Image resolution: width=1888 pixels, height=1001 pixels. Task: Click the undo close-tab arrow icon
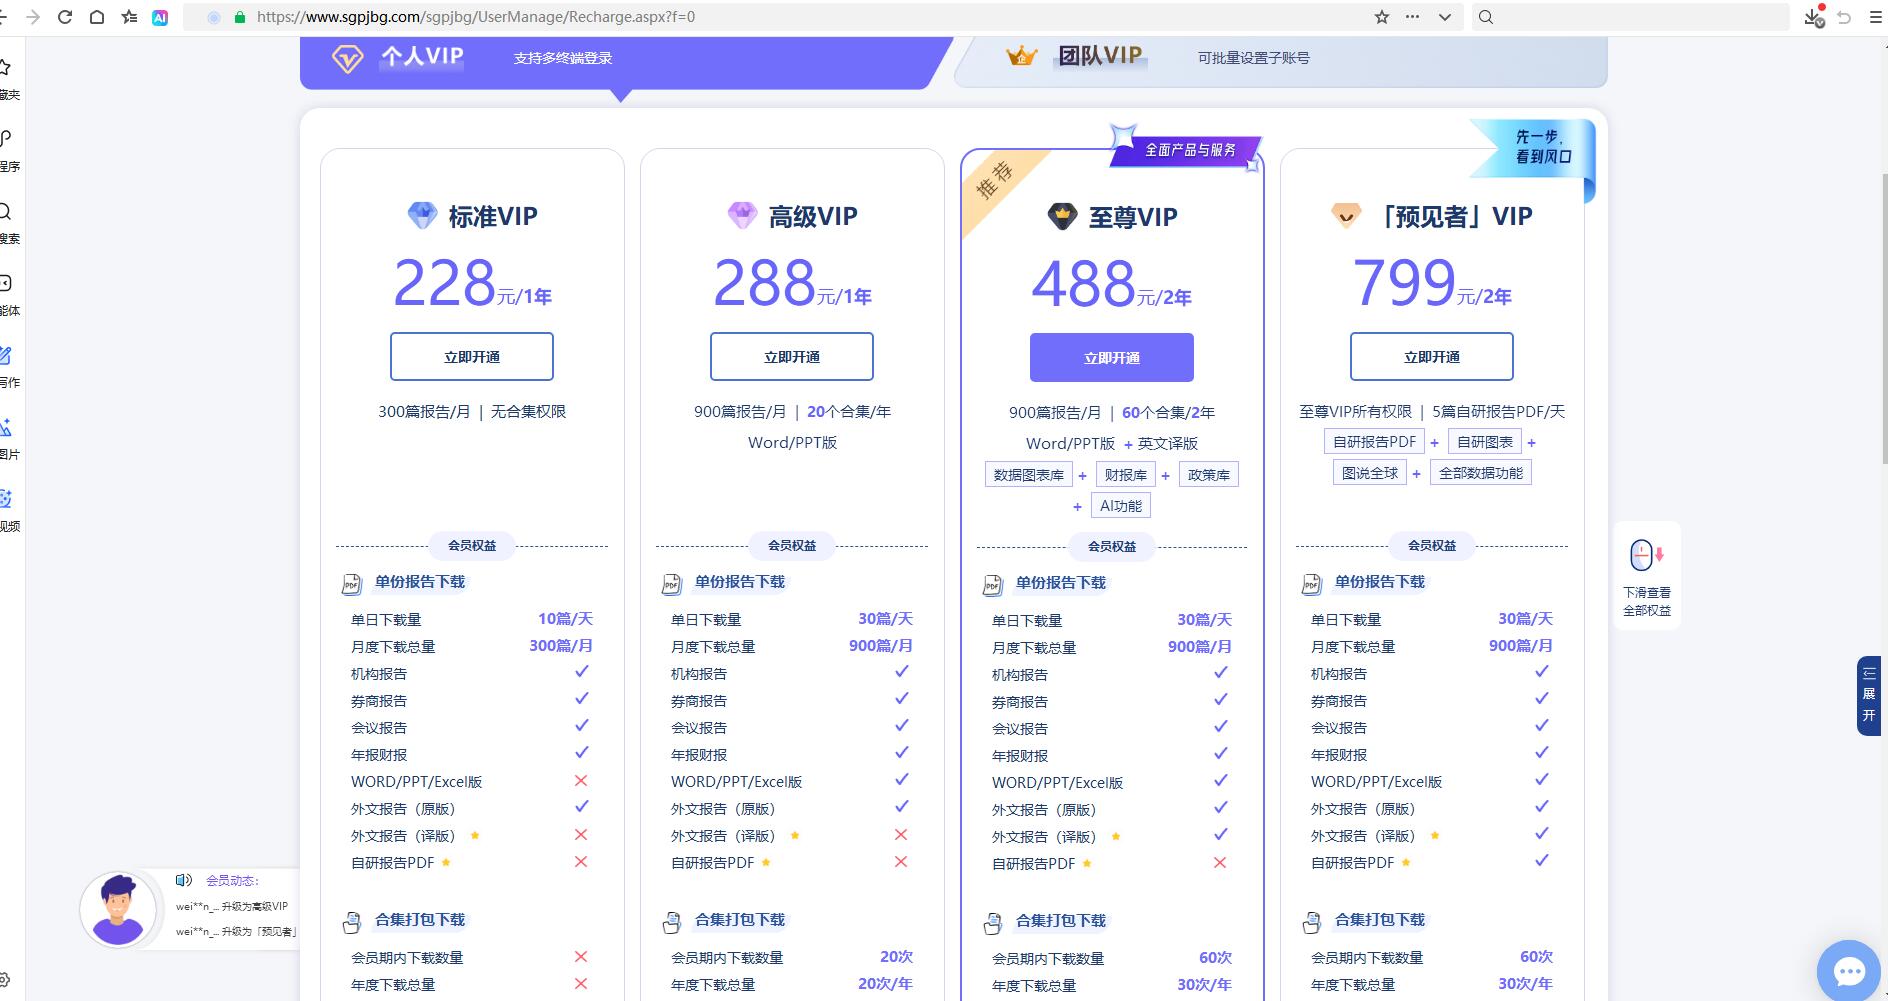coord(1845,17)
